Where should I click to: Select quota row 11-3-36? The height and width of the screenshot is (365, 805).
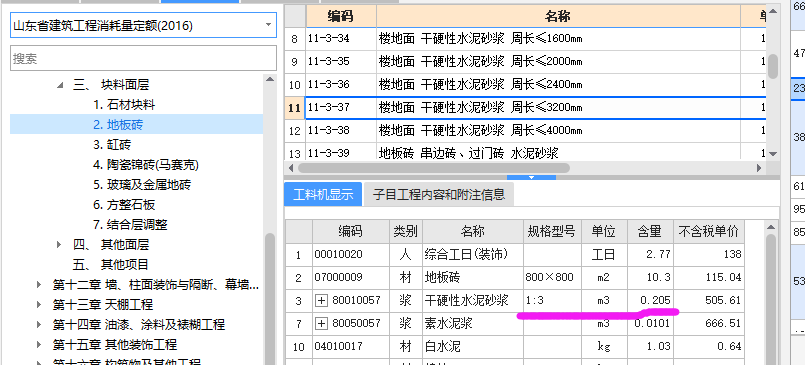526,85
